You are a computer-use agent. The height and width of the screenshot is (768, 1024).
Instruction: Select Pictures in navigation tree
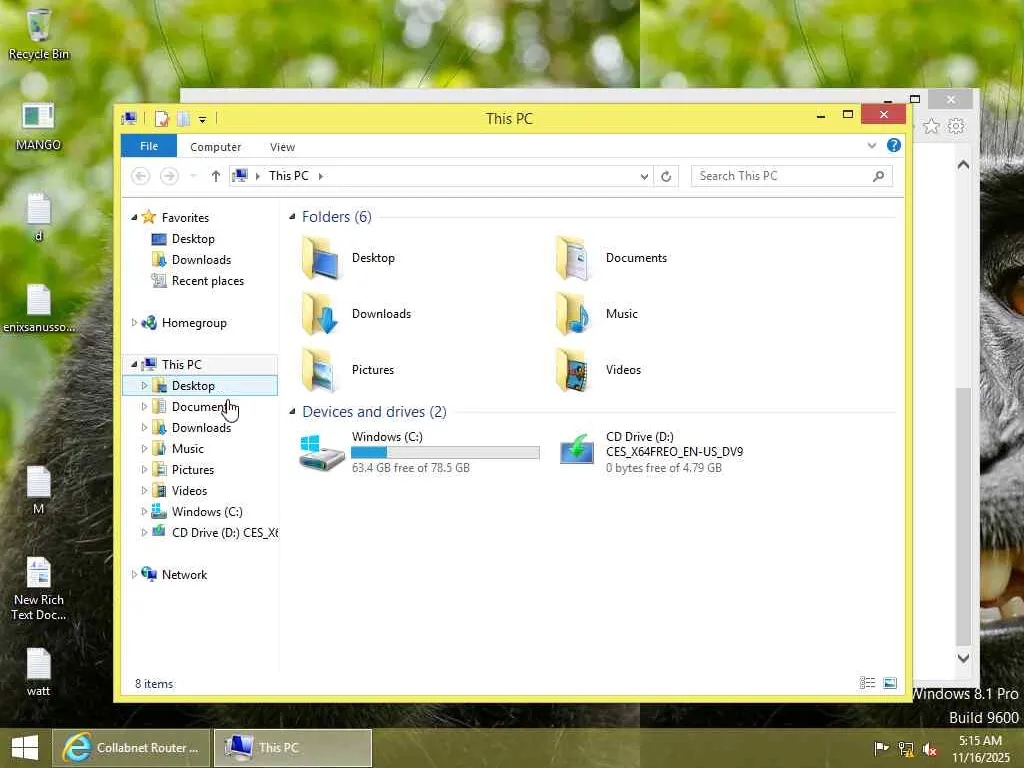click(x=193, y=470)
